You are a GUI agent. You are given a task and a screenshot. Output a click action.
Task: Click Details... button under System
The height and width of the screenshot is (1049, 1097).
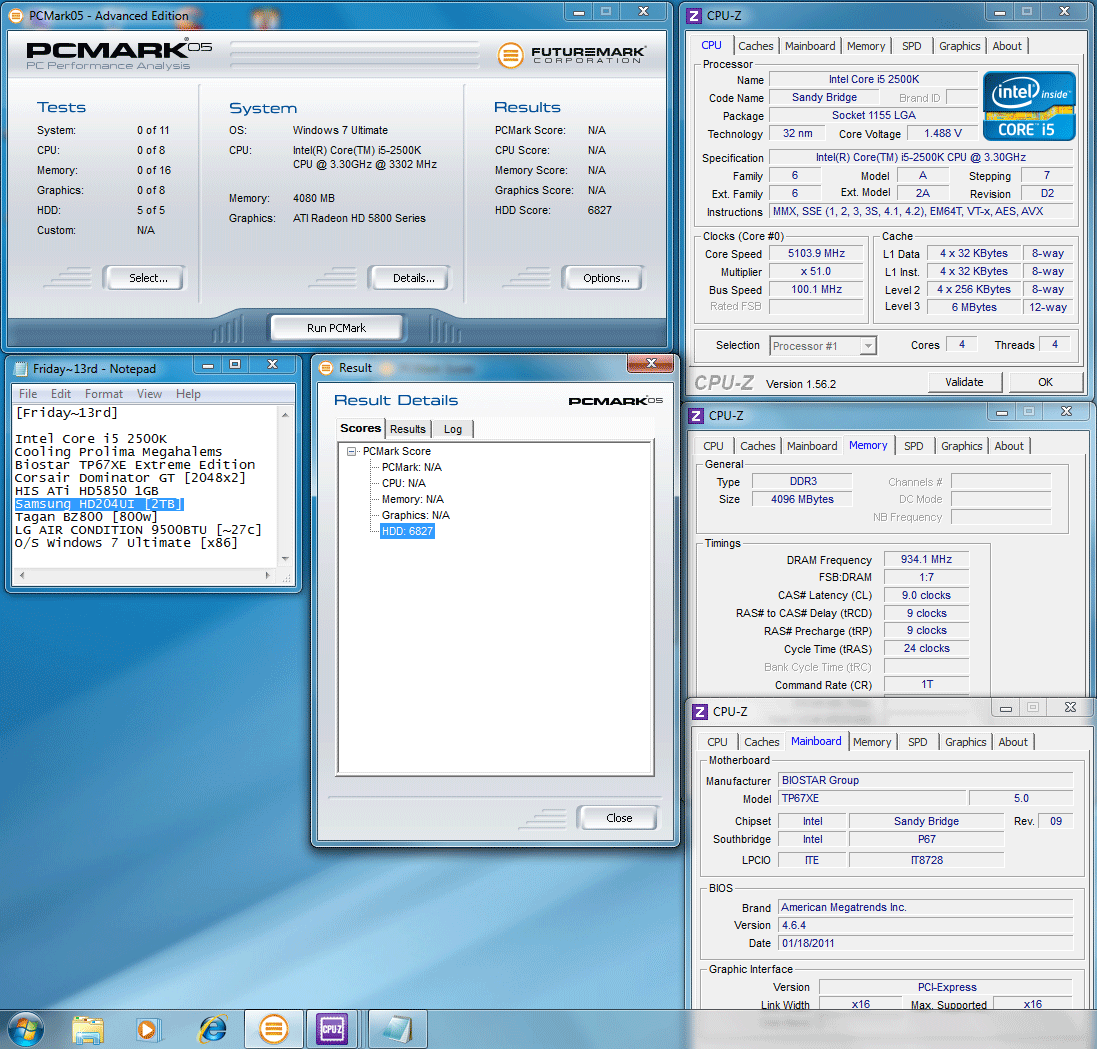(413, 278)
